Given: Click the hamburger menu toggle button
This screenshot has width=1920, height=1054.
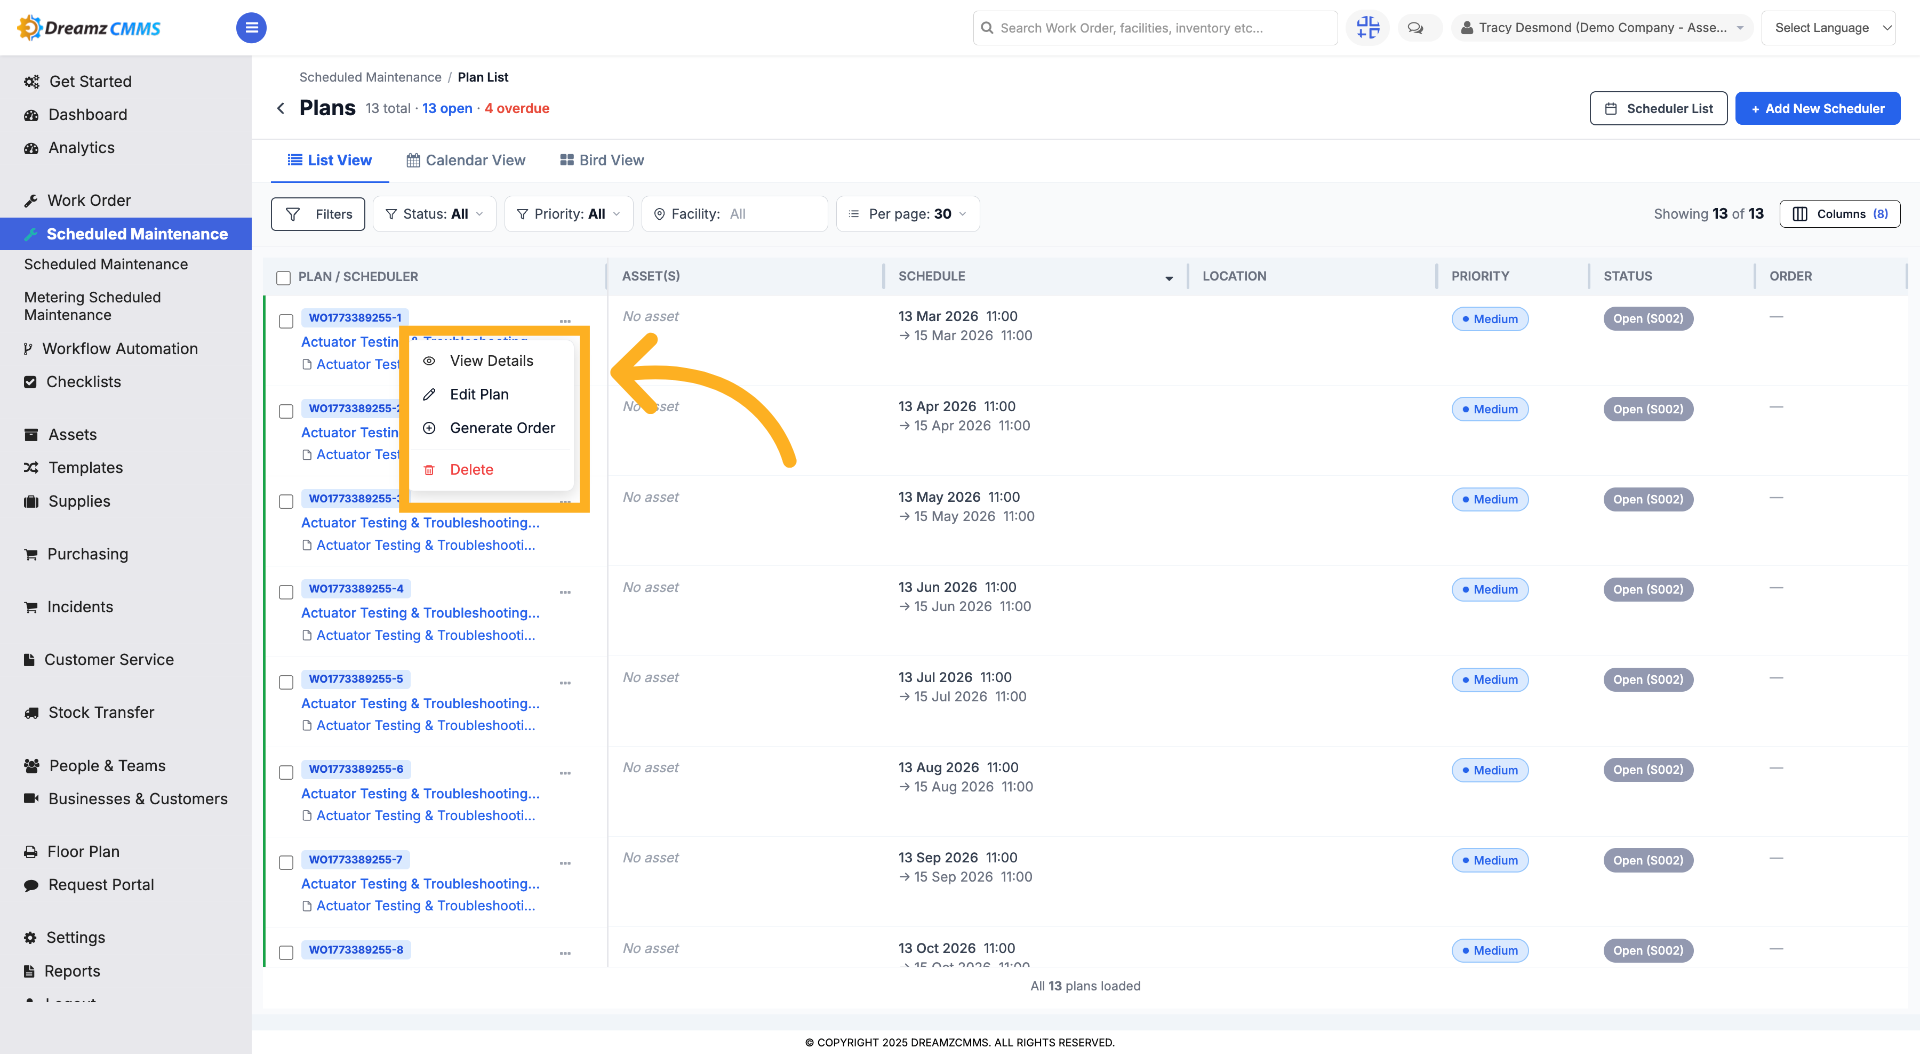Looking at the screenshot, I should tap(251, 28).
